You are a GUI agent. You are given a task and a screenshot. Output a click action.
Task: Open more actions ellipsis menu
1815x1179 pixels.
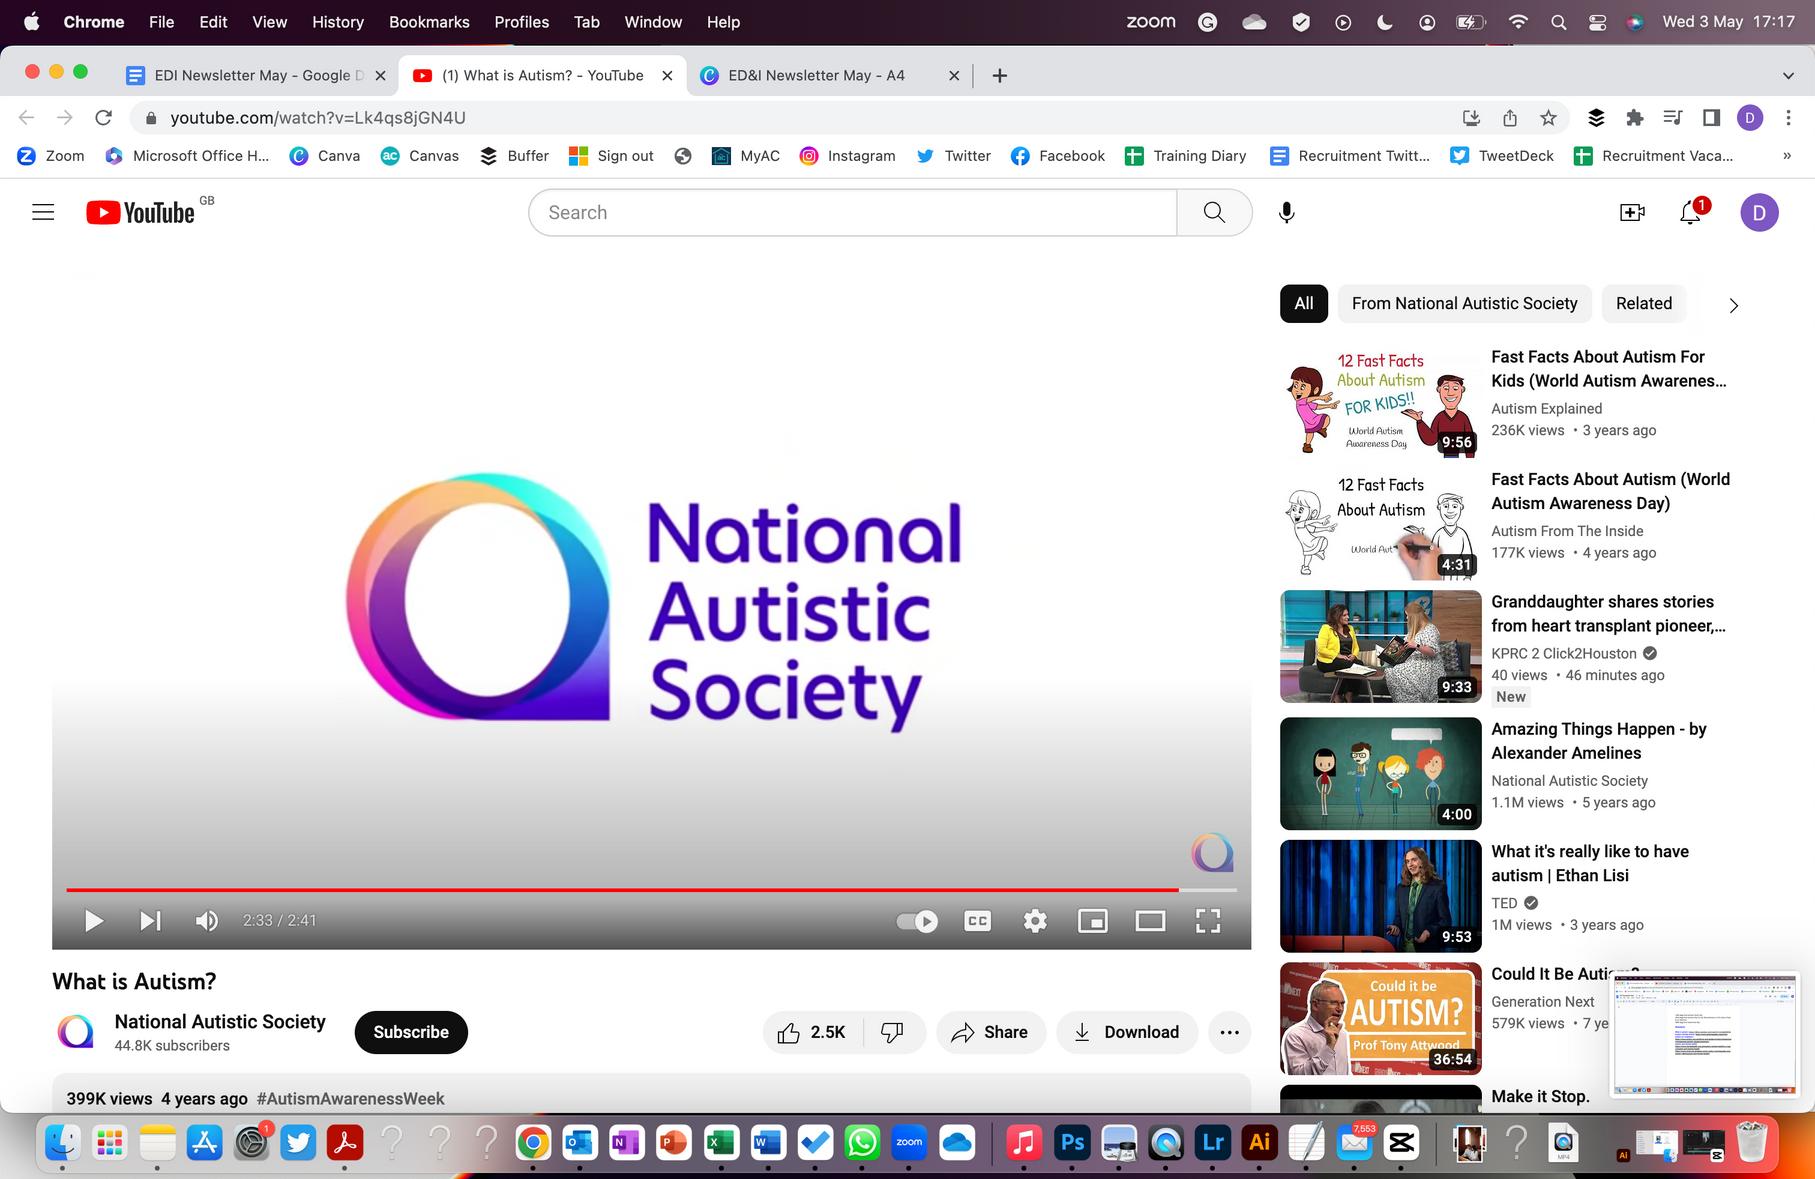click(1230, 1032)
